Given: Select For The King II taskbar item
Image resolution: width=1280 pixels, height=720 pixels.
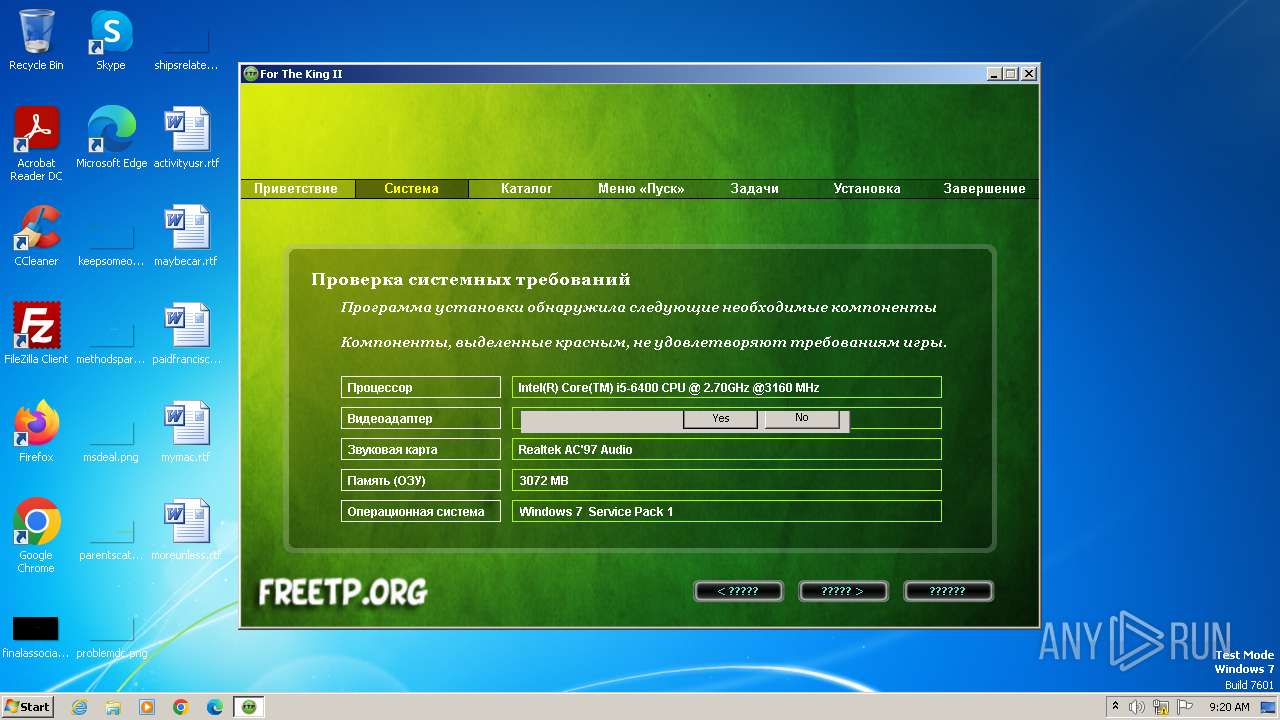Looking at the screenshot, I should tap(249, 707).
